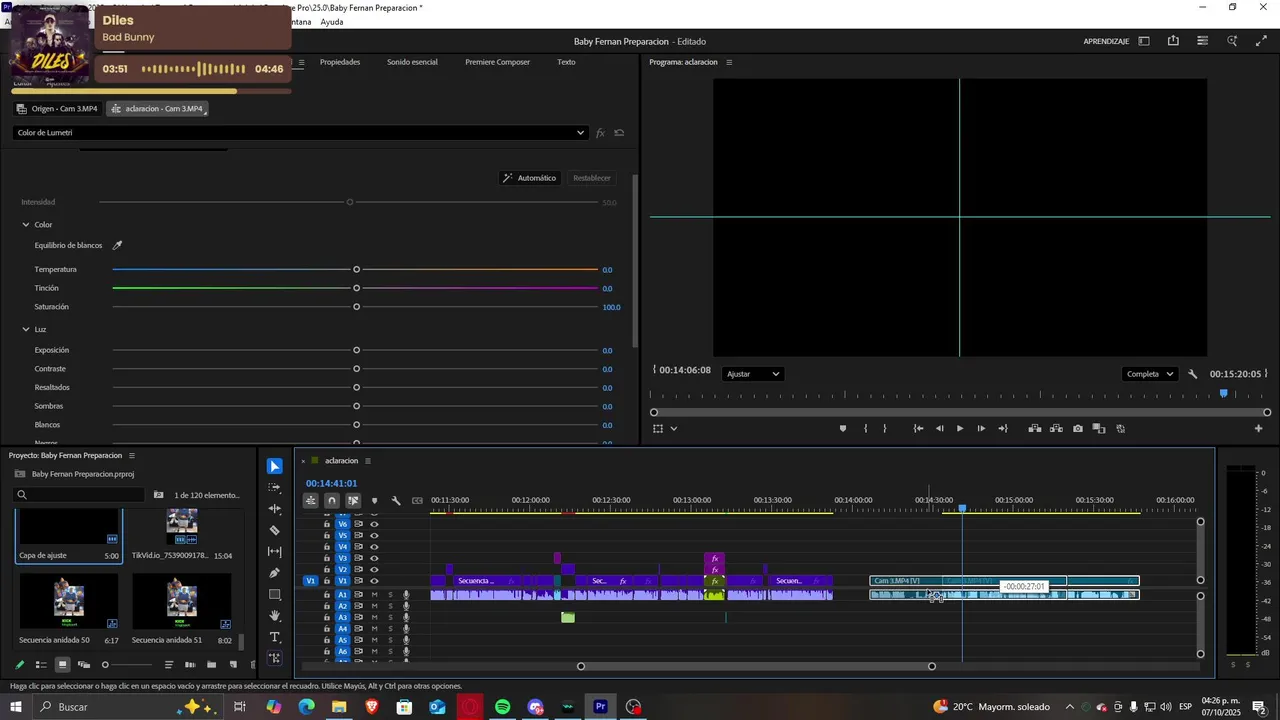Export frame with camera icon
Screen dimensions: 1280x720
[1078, 429]
